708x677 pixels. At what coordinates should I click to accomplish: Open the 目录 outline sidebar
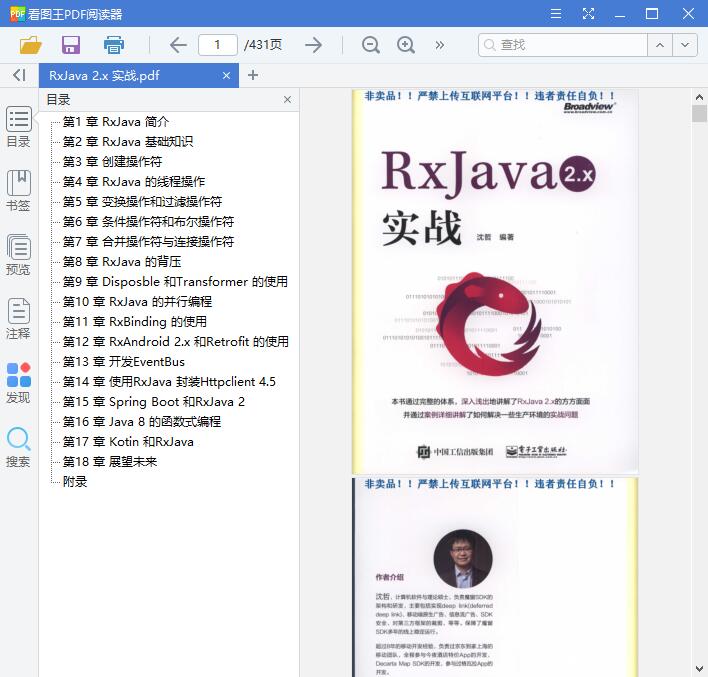click(19, 126)
